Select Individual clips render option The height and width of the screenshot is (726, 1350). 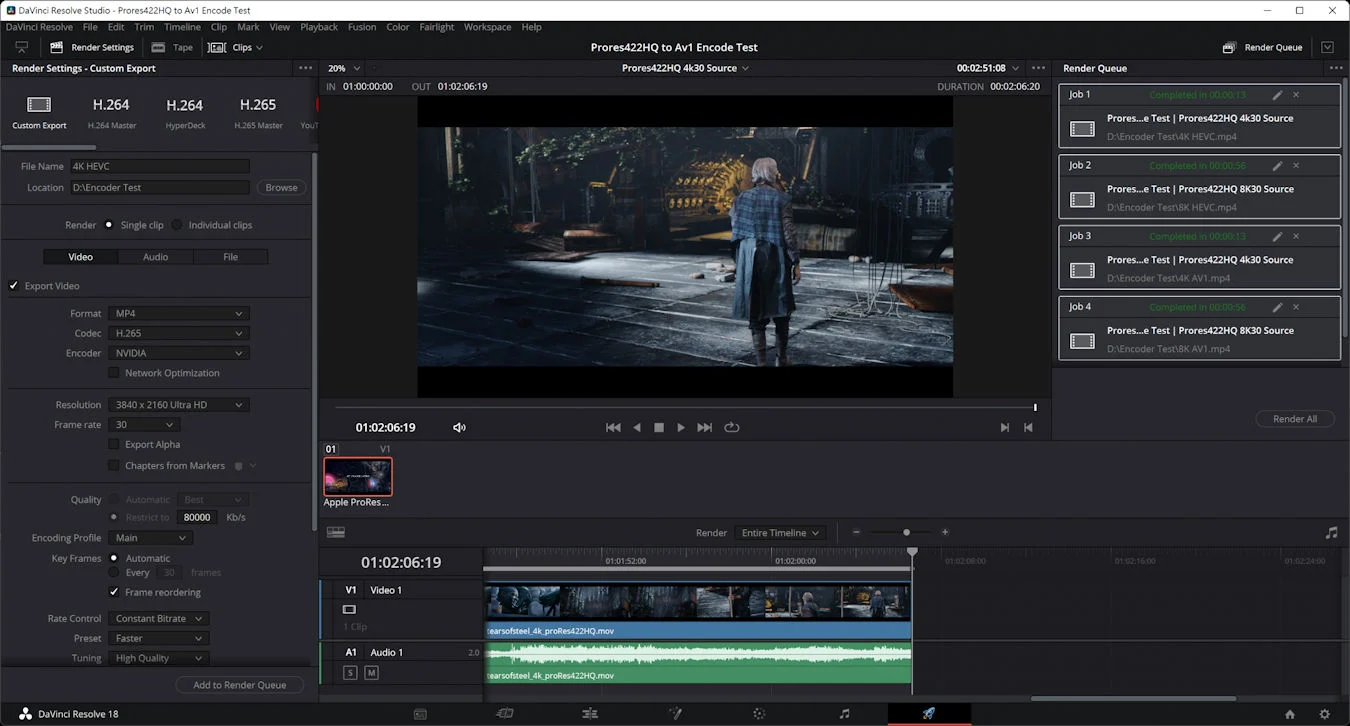point(177,225)
